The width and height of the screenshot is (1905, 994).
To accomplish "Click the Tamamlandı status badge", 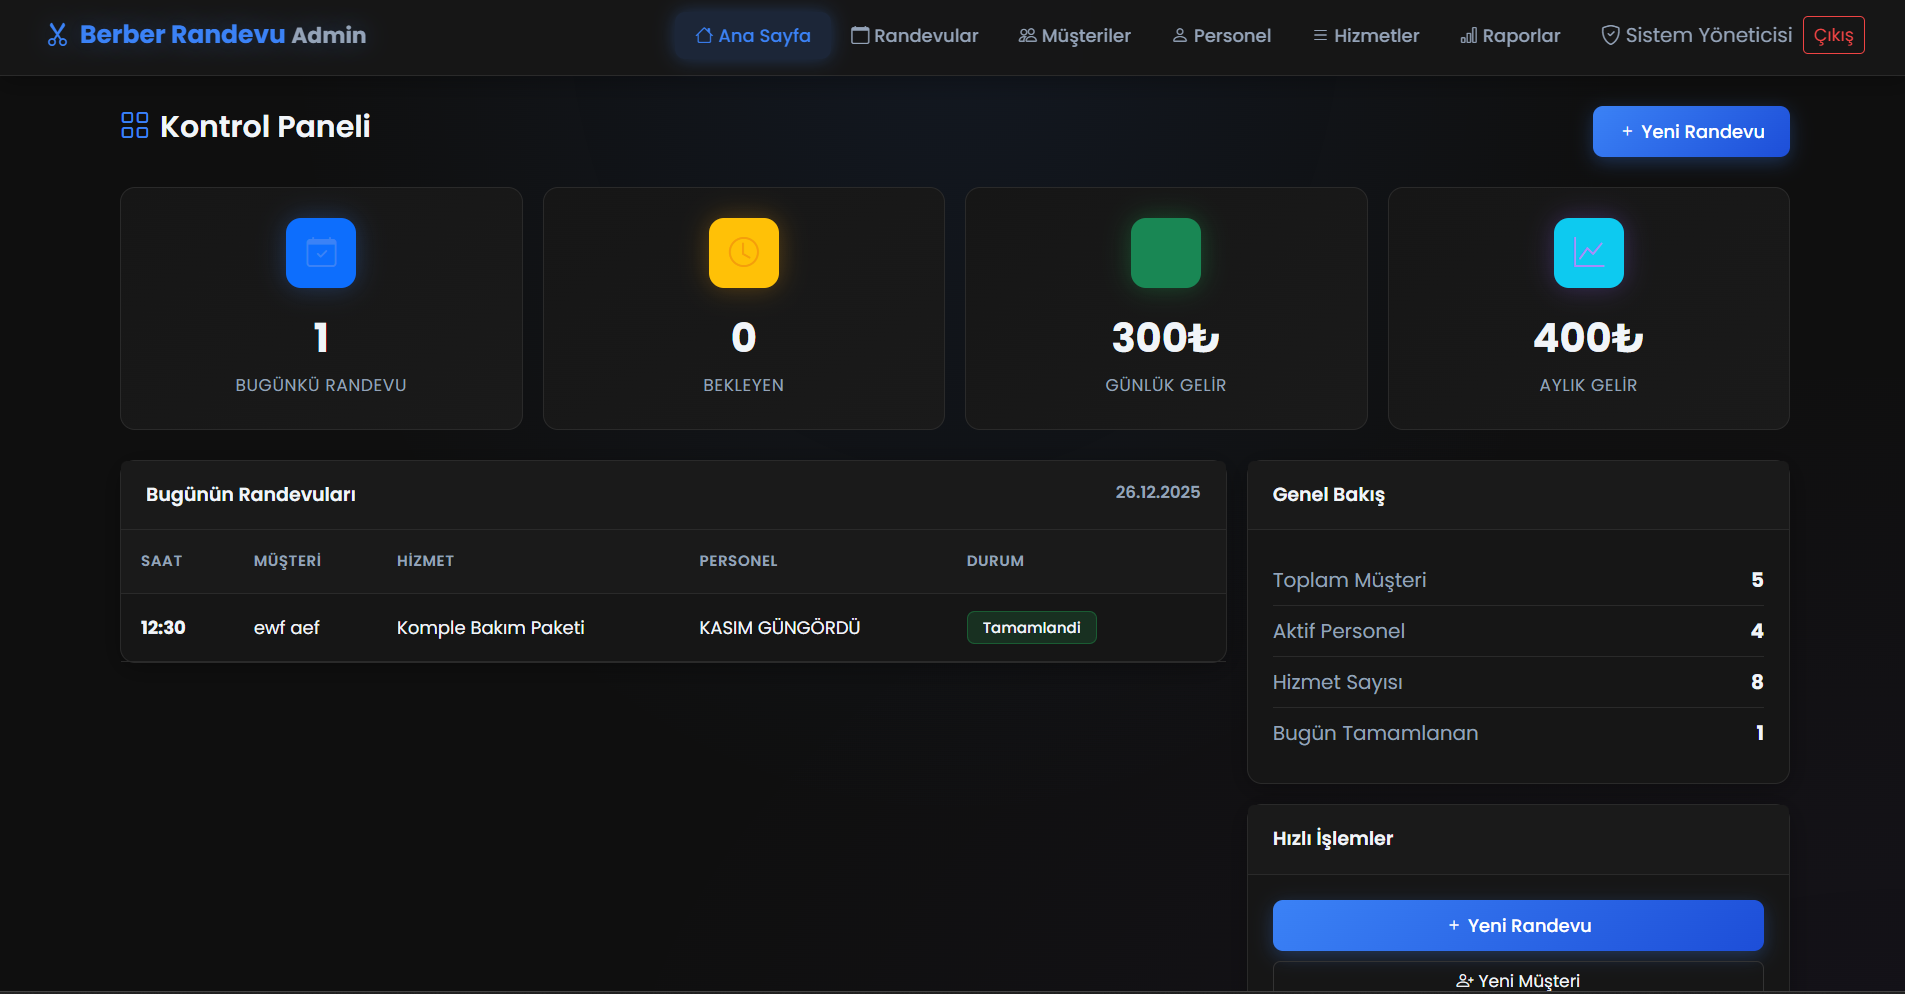I will tap(1032, 628).
